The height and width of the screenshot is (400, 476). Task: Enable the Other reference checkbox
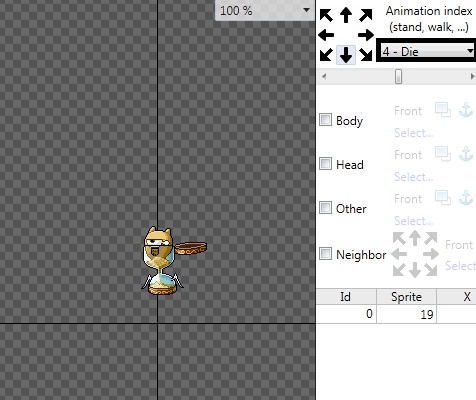pos(325,208)
